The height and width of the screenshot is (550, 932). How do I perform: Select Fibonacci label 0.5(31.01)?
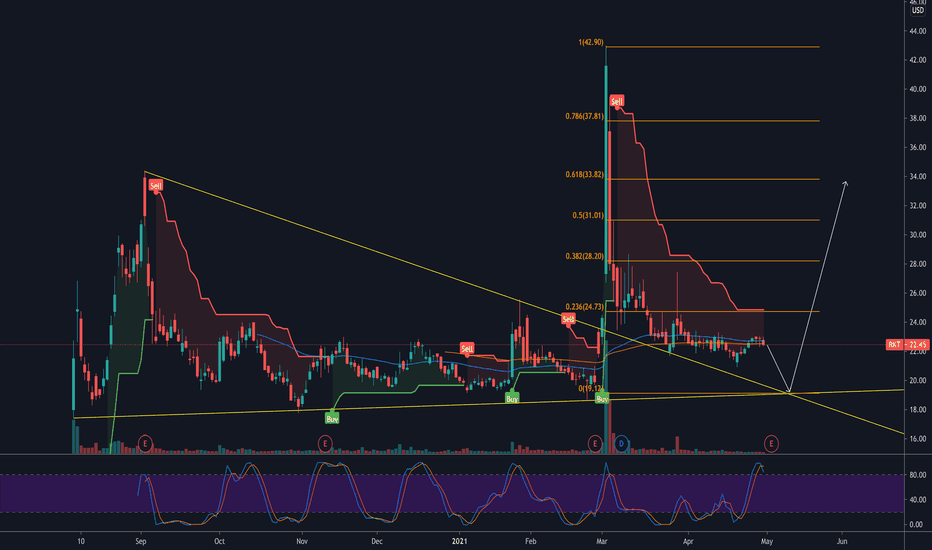pyautogui.click(x=588, y=215)
